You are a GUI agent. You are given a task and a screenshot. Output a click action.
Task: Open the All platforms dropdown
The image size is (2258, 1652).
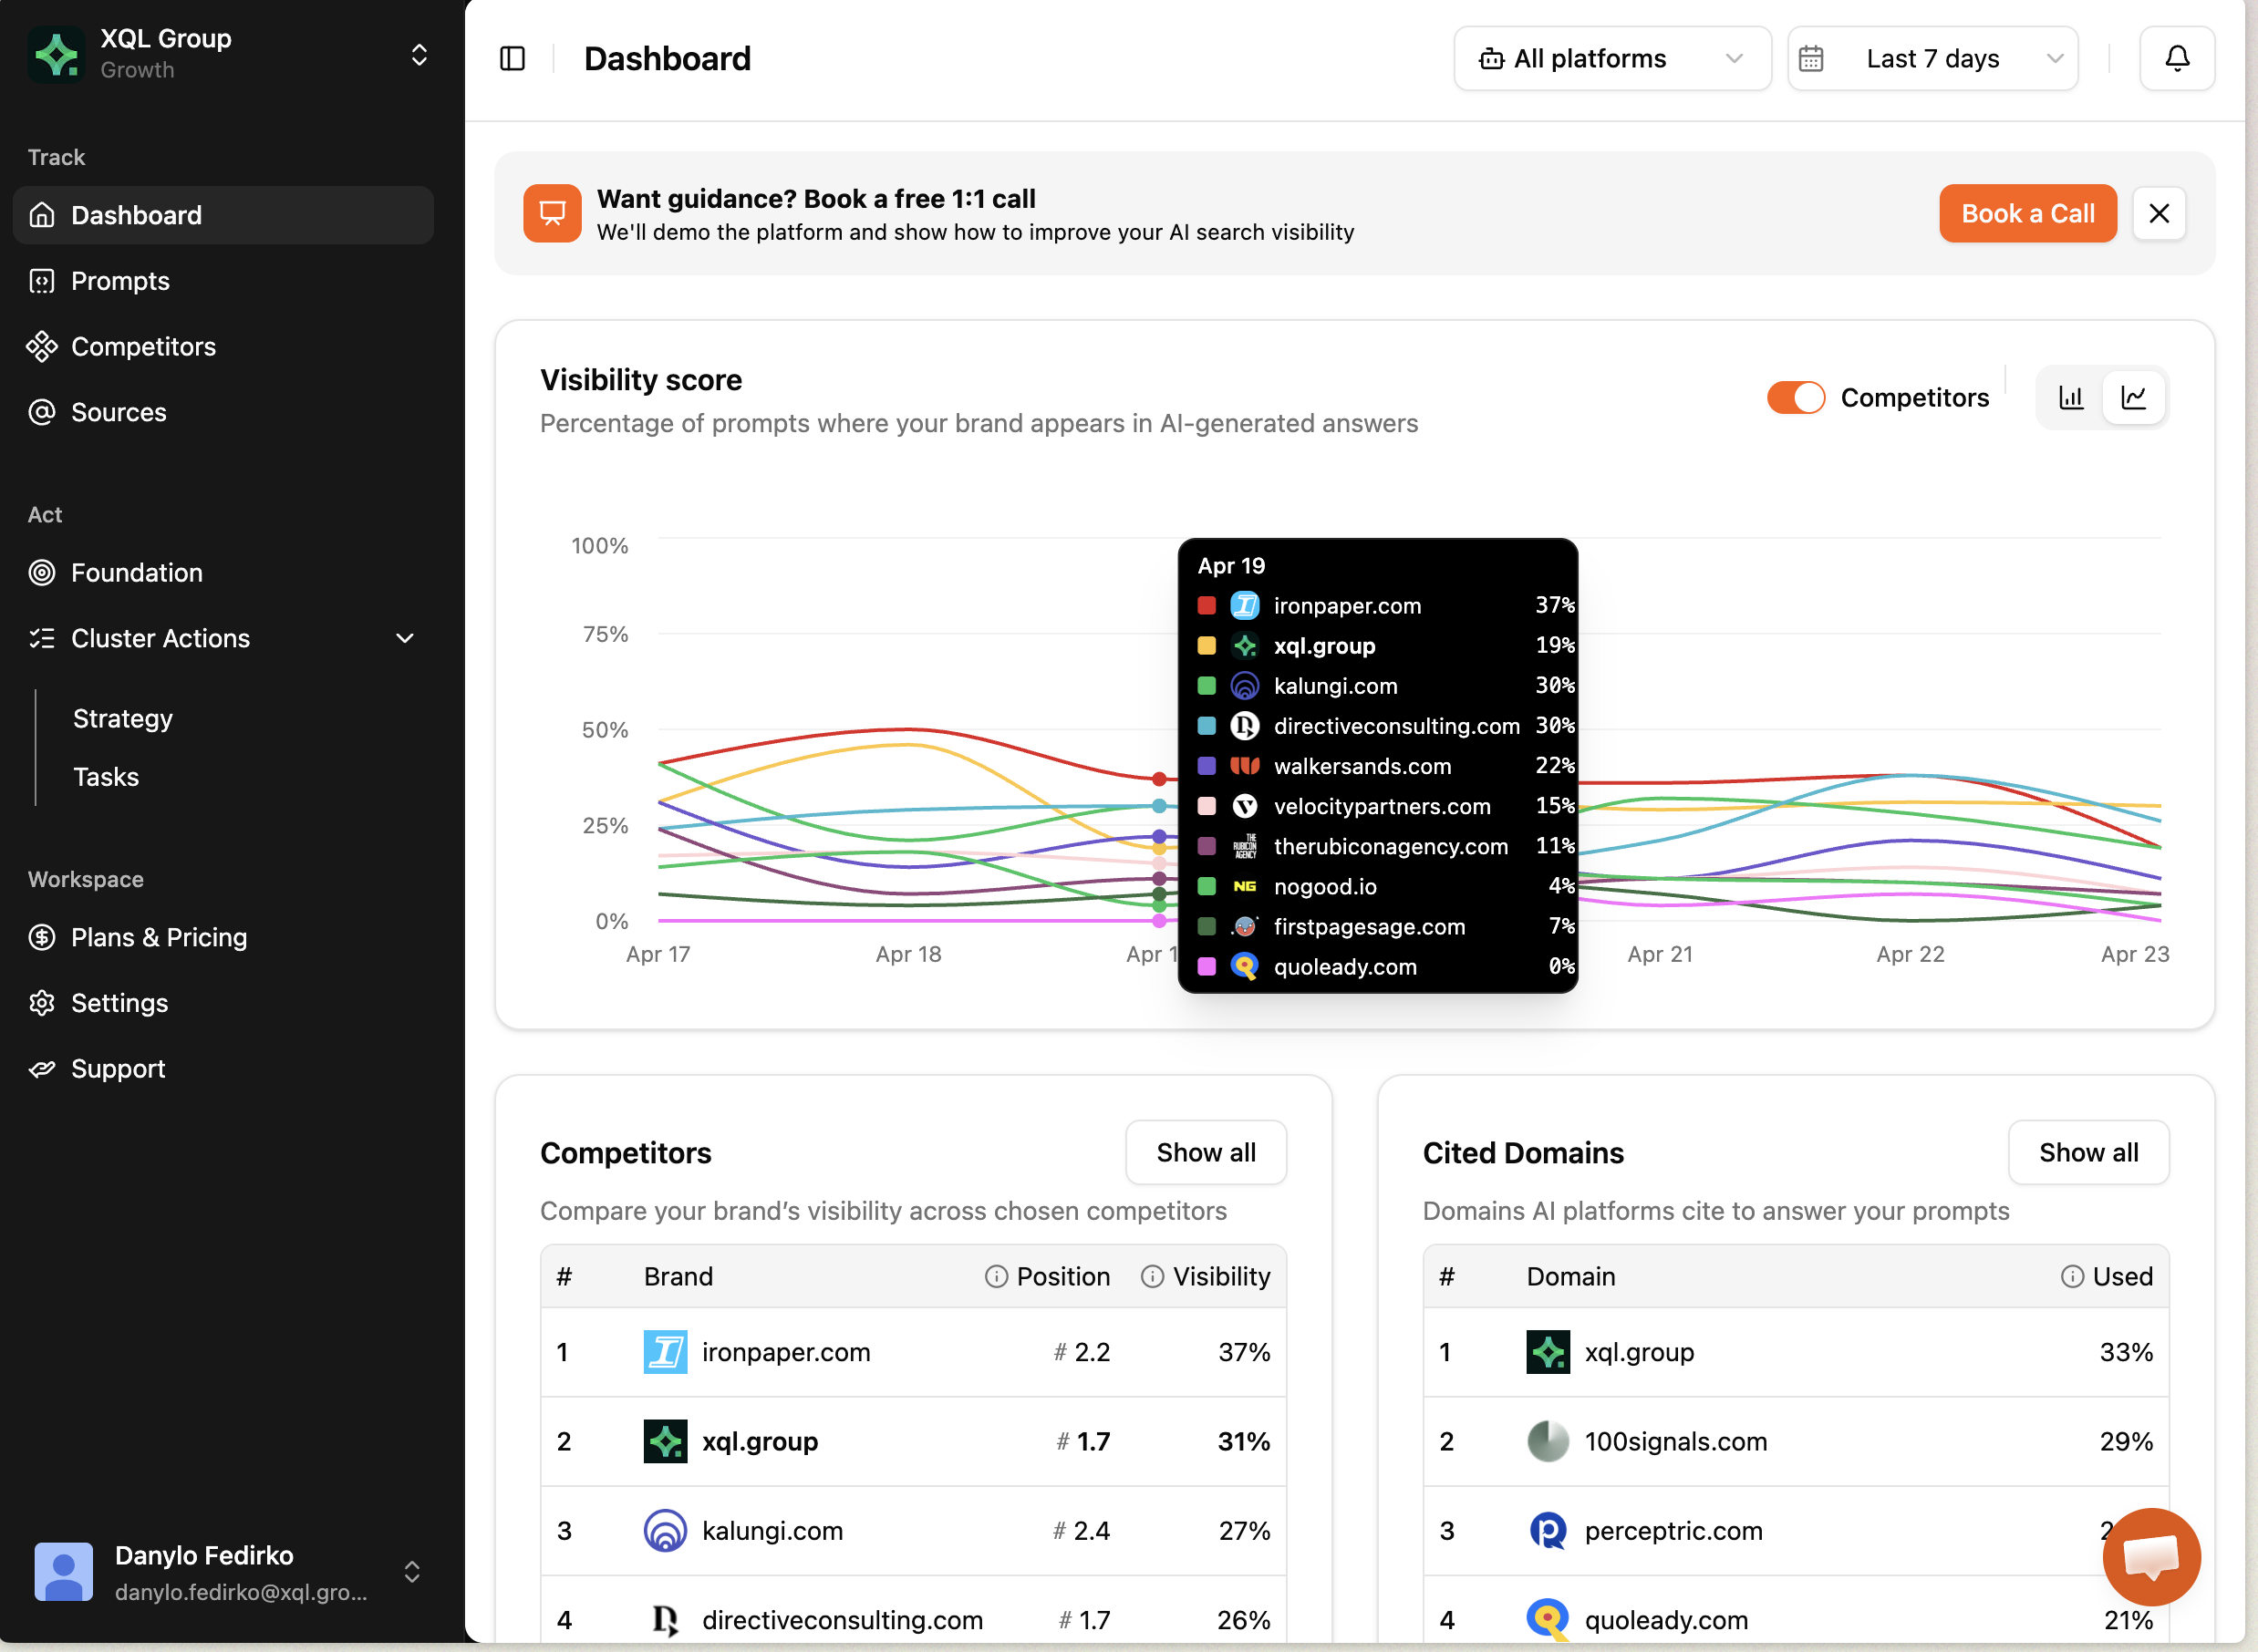pos(1612,59)
